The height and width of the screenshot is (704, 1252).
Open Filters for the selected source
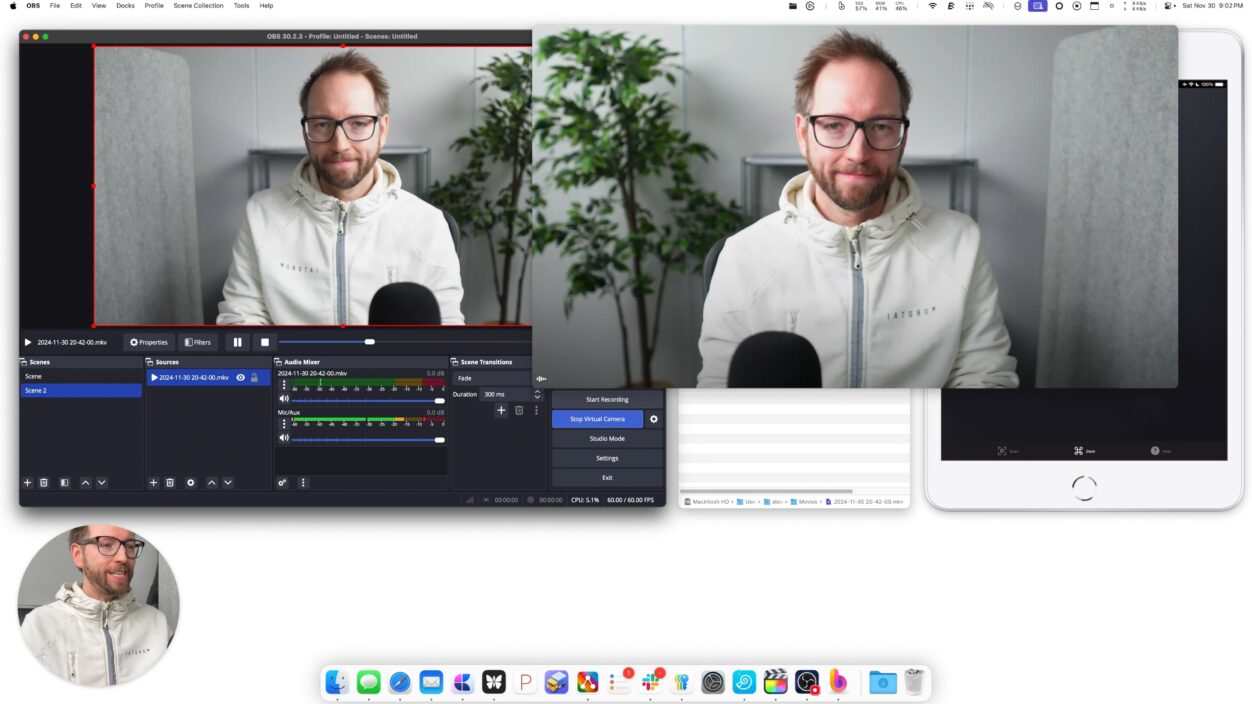[x=198, y=342]
